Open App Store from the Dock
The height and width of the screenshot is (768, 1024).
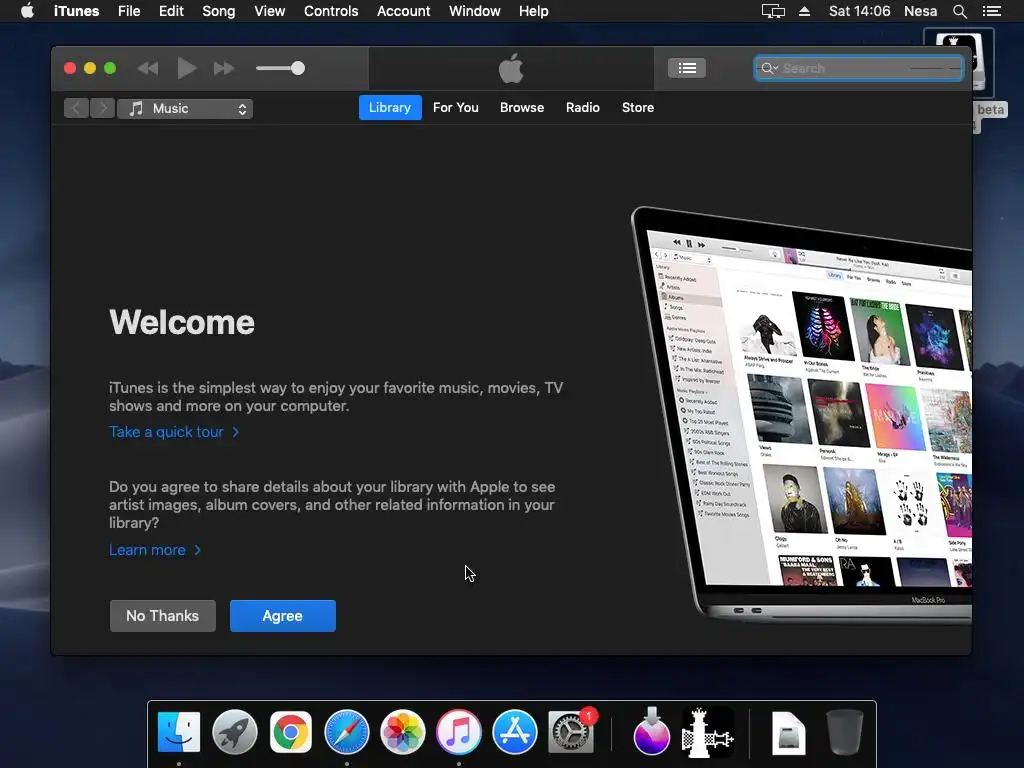point(515,732)
